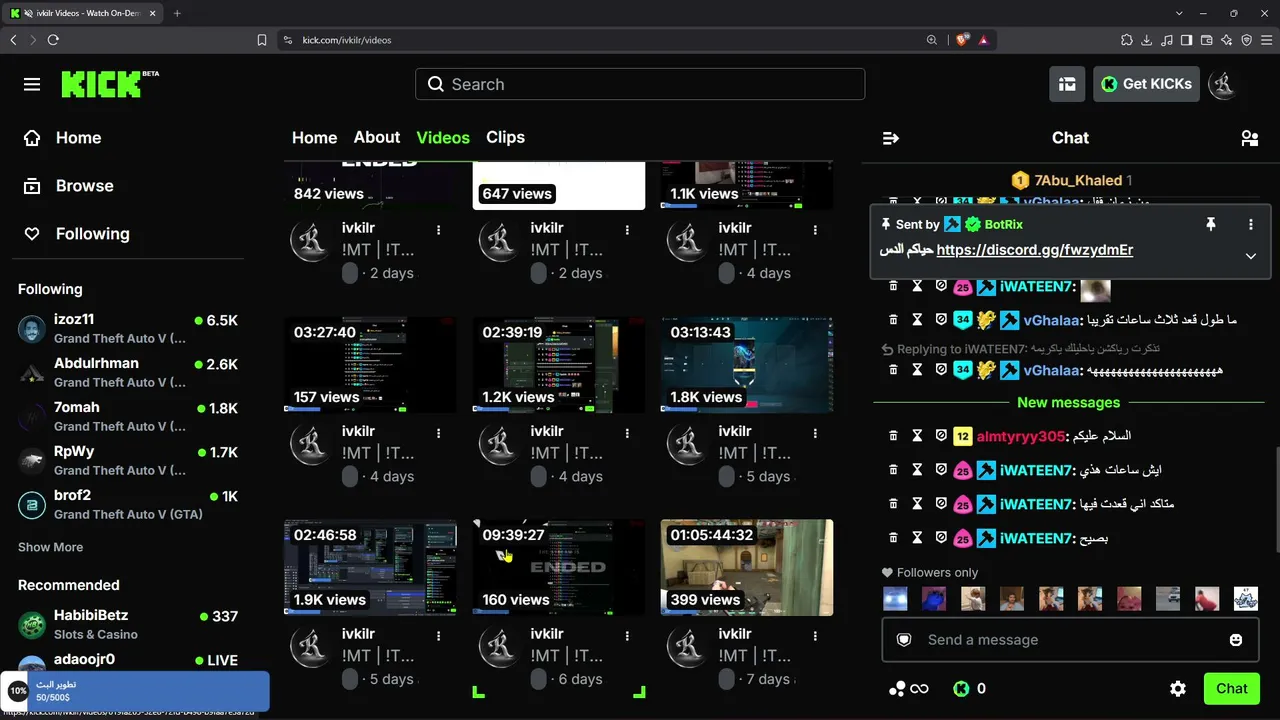Collapse the pinned message chevron
This screenshot has width=1280, height=720.
tap(1250, 256)
